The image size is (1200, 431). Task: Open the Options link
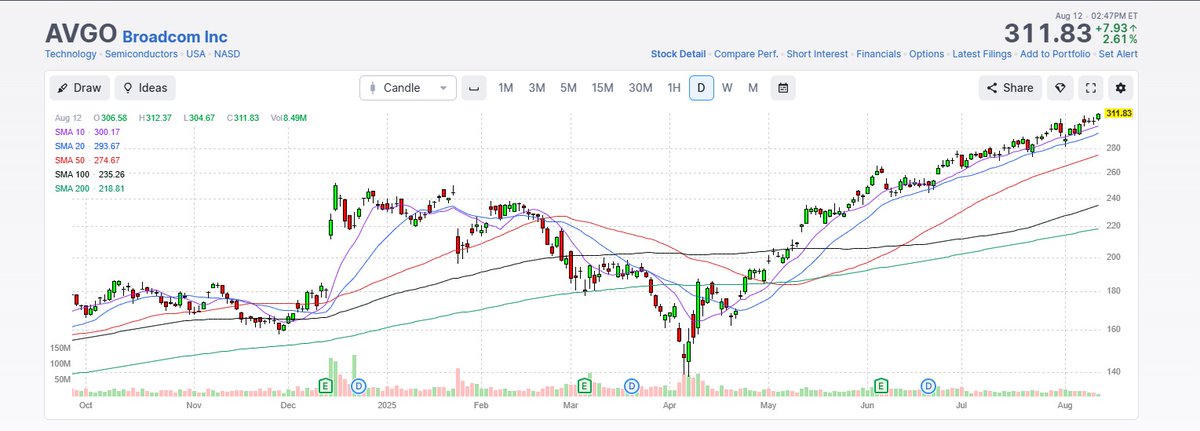click(x=927, y=54)
